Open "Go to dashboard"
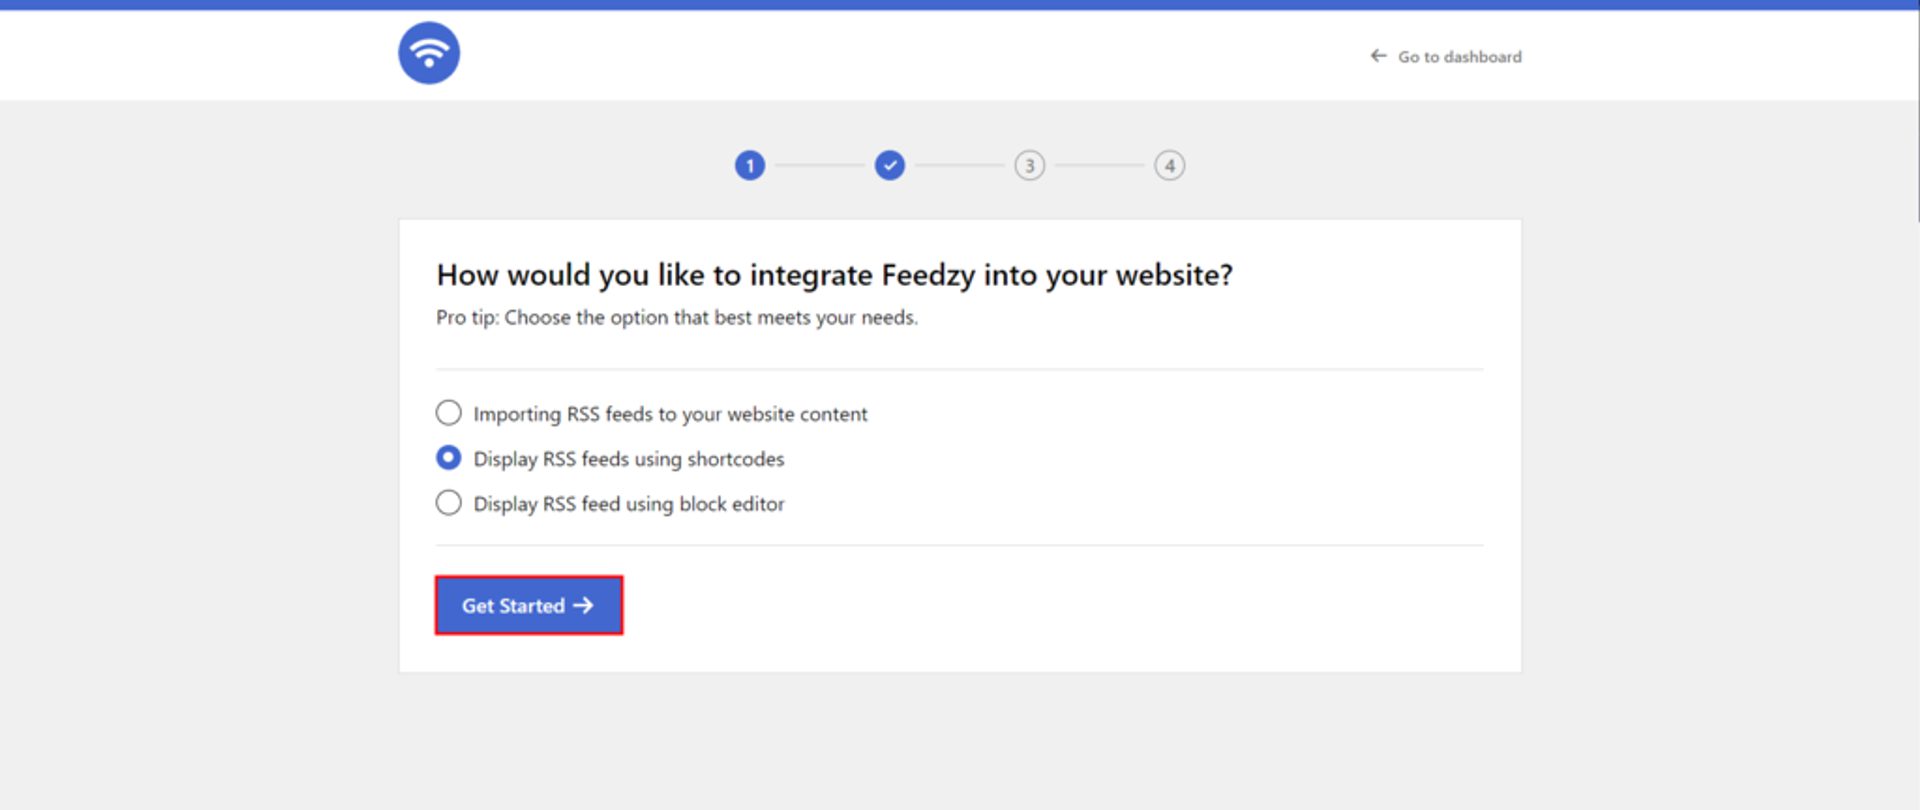The width and height of the screenshot is (1920, 810). click(x=1459, y=56)
